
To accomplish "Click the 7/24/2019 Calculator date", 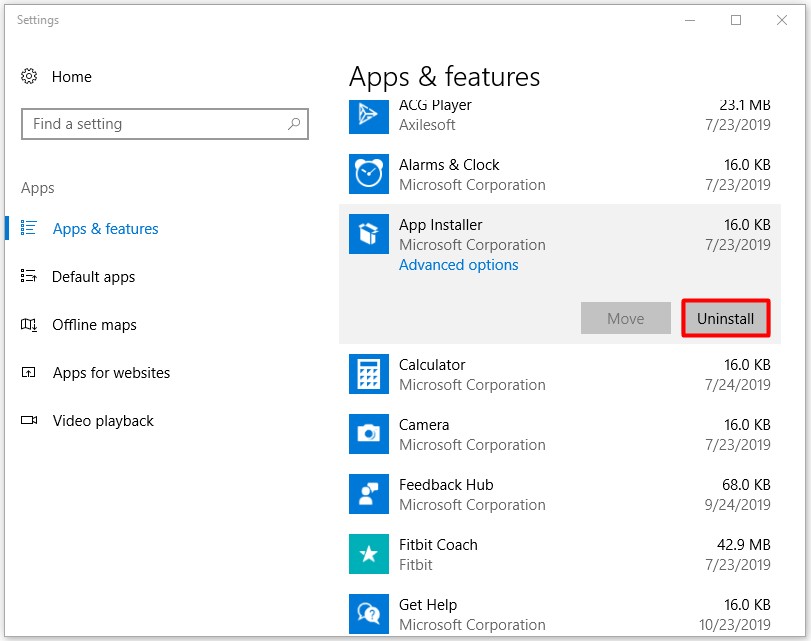I will pos(738,385).
